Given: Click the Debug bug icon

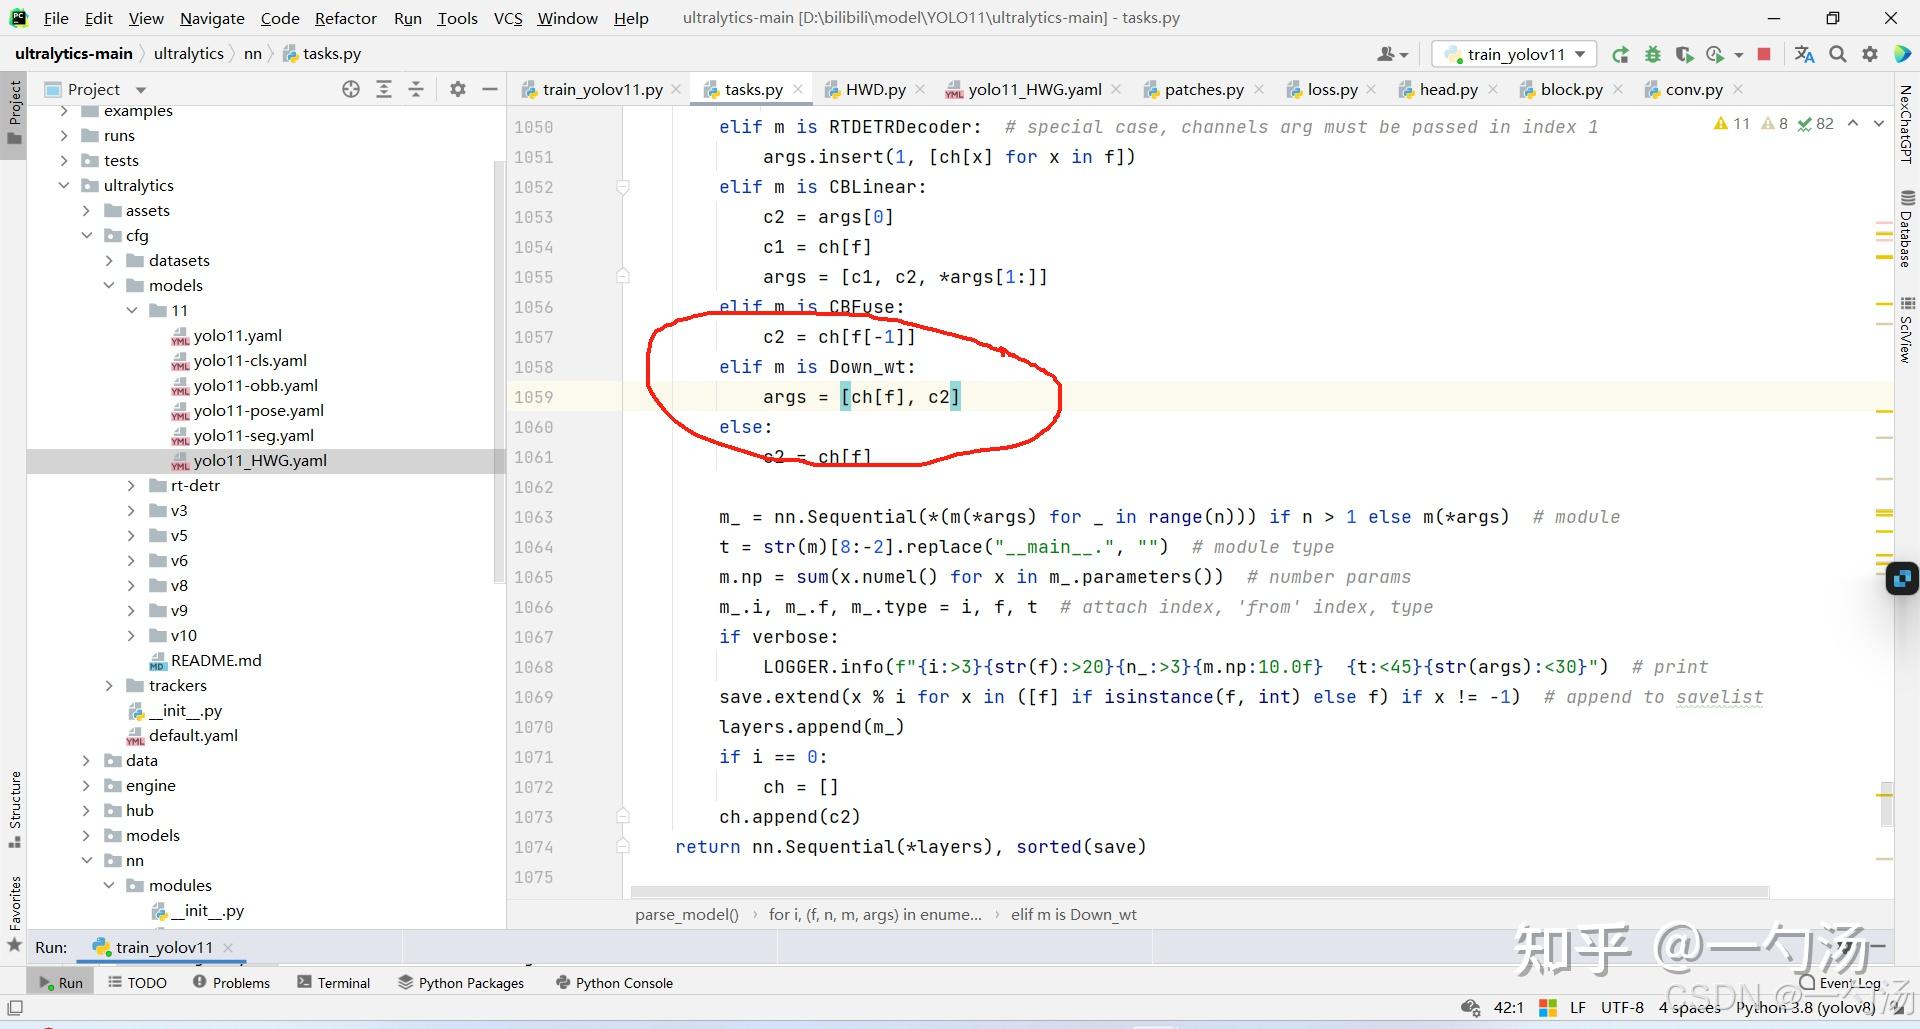Looking at the screenshot, I should coord(1652,54).
